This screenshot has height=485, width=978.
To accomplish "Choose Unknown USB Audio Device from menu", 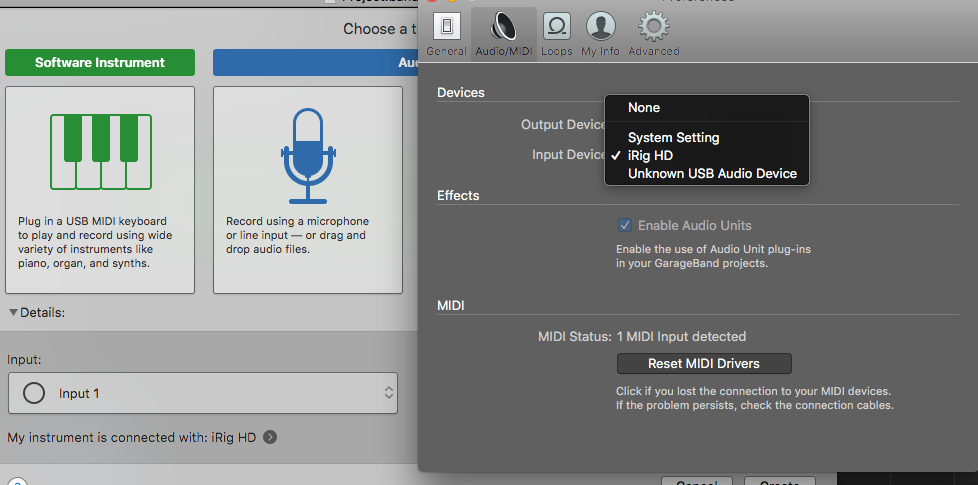I will point(707,174).
